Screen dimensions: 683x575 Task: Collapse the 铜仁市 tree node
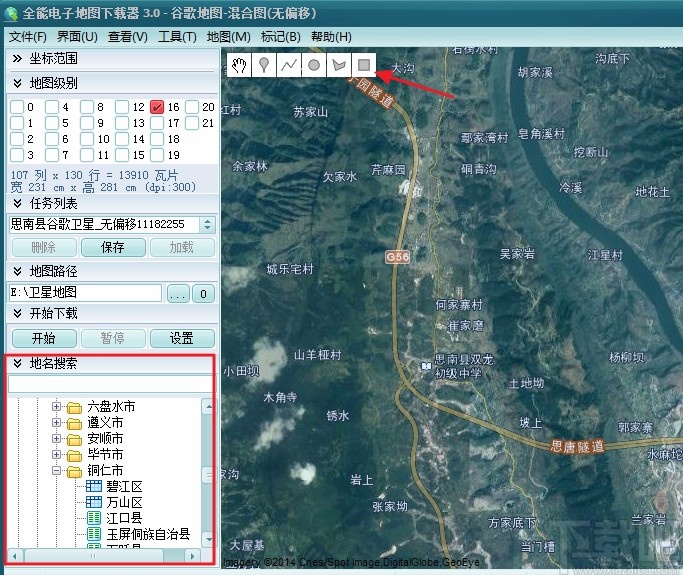coord(56,470)
